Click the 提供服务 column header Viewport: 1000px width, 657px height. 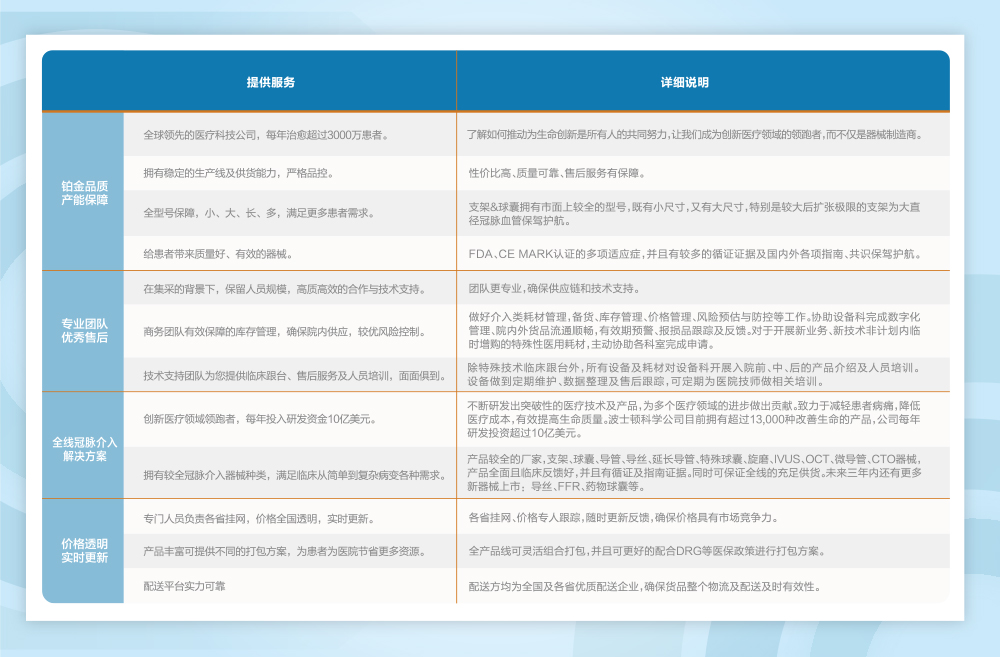click(x=270, y=82)
